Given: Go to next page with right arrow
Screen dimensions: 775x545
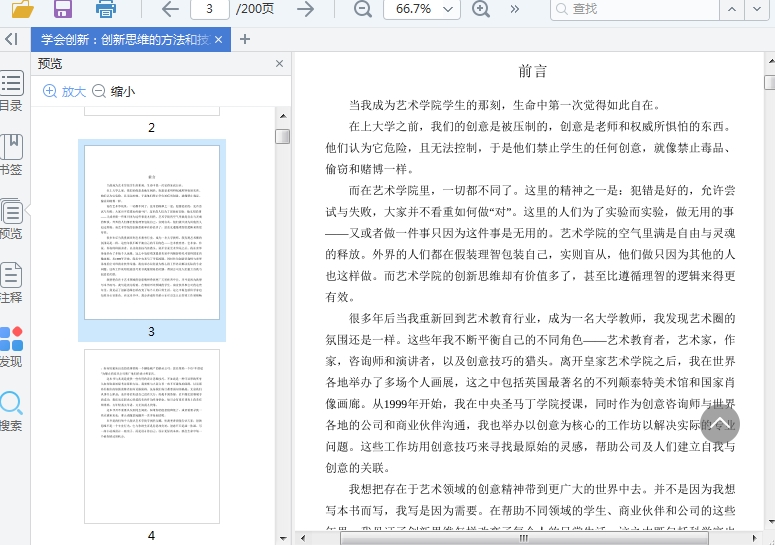Looking at the screenshot, I should (305, 9).
